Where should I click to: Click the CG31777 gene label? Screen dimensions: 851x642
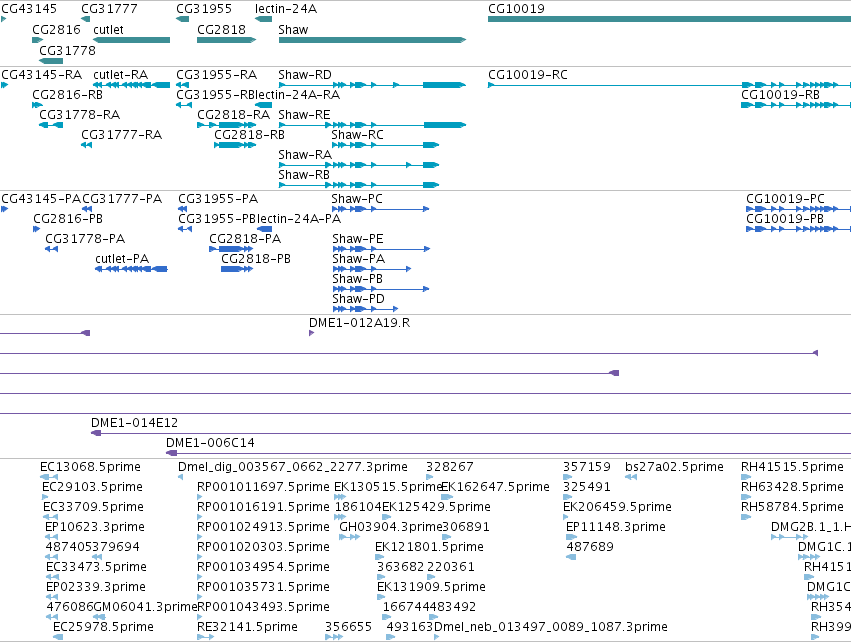[x=109, y=9]
